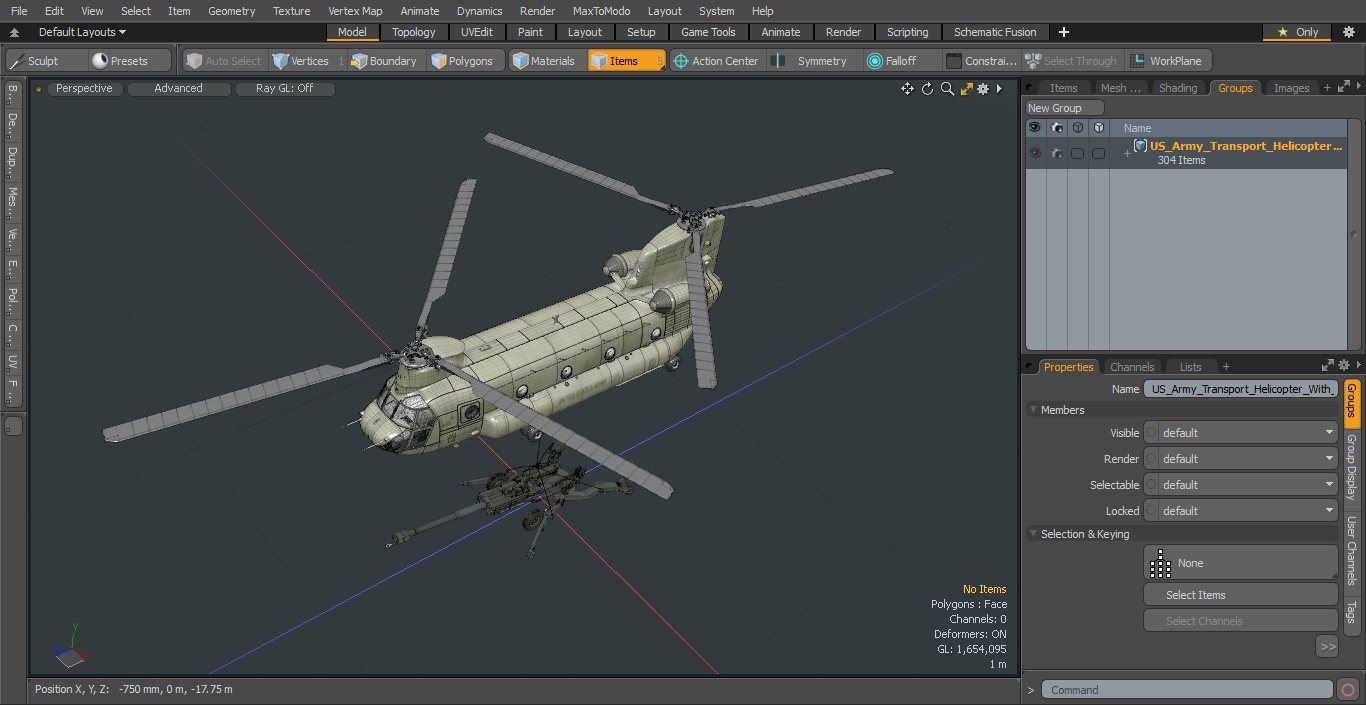Screen dimensions: 1366x705
Task: Click the render camera column header icon
Action: [1056, 128]
